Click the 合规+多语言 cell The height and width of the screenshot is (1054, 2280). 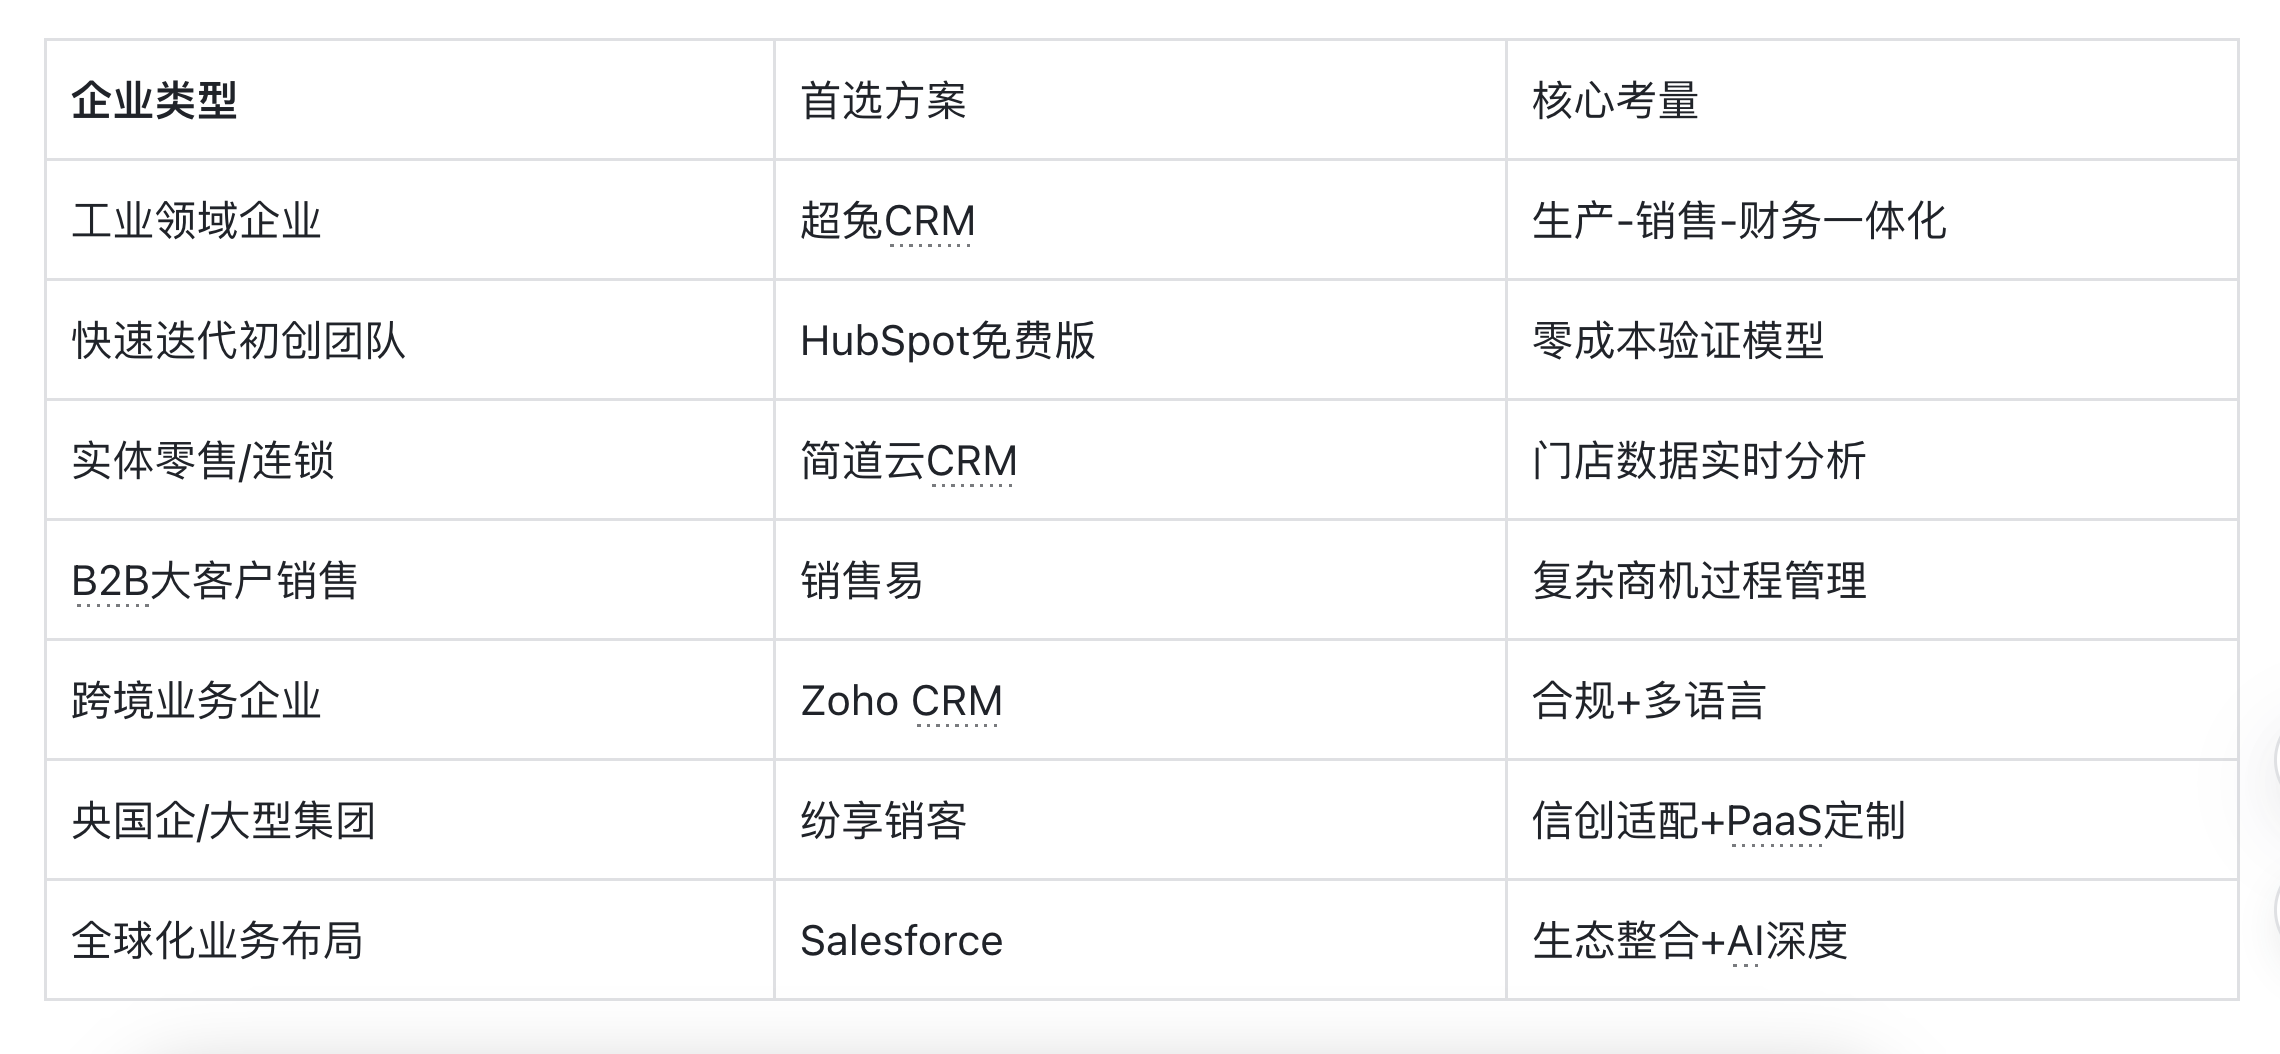pyautogui.click(x=1649, y=701)
